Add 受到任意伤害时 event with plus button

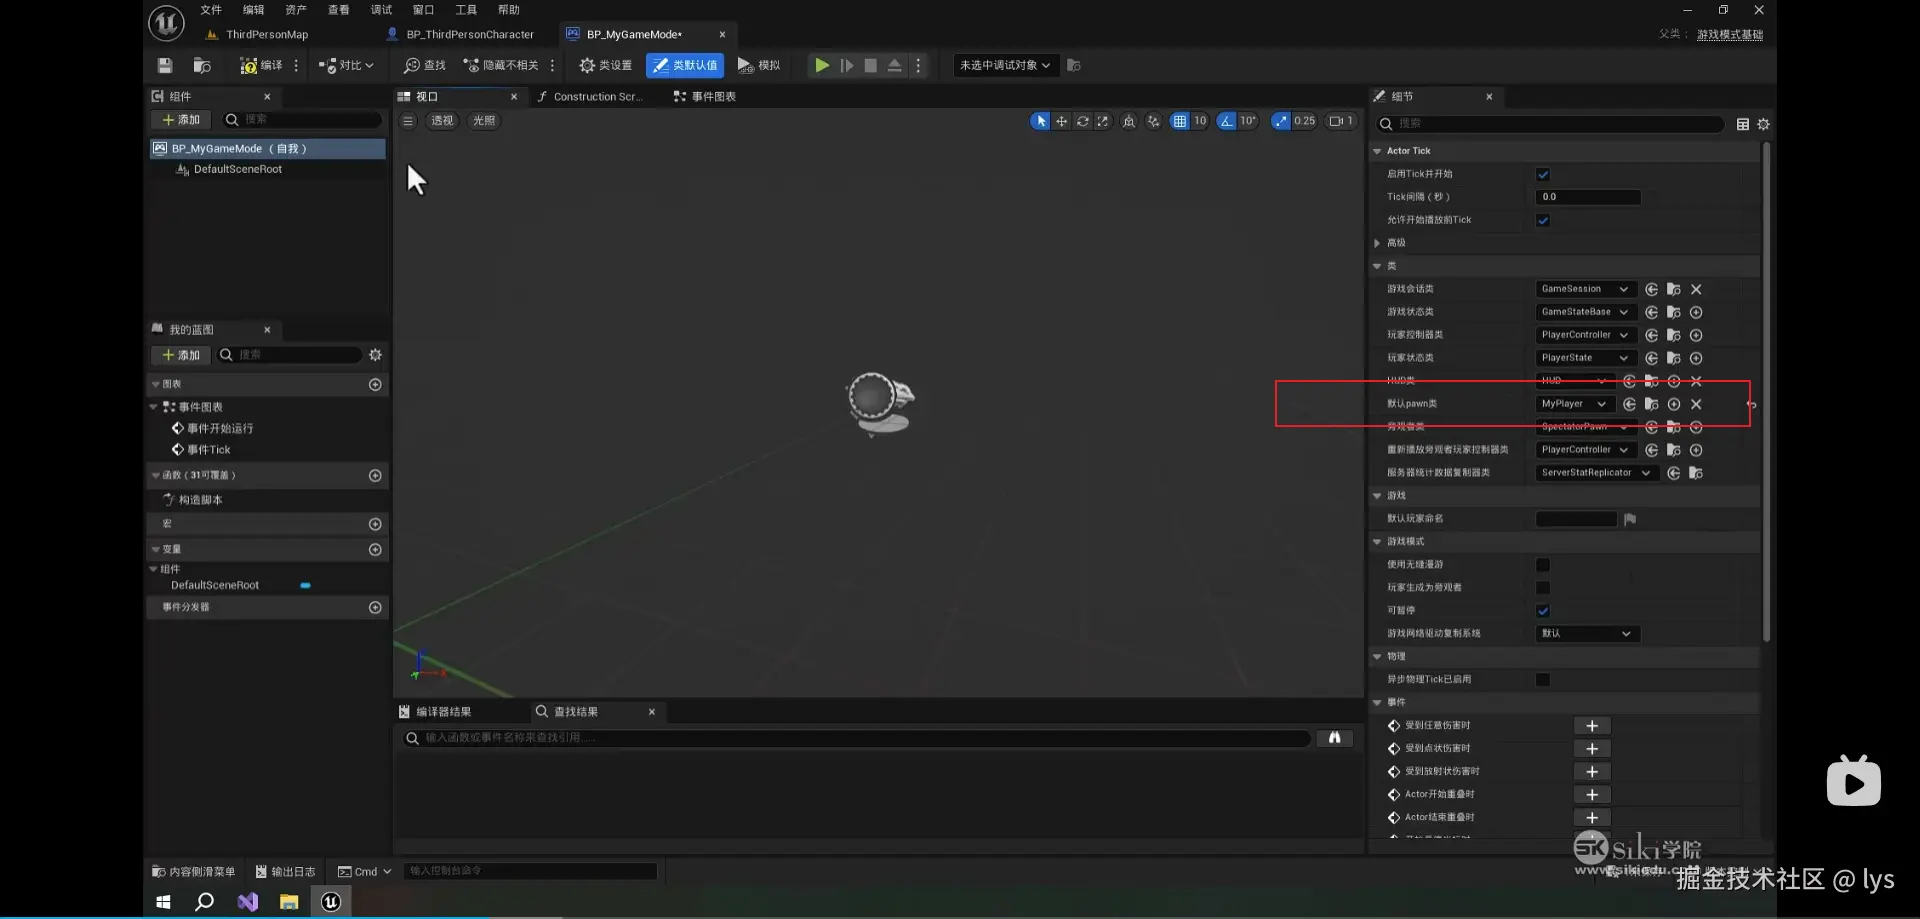click(1592, 726)
